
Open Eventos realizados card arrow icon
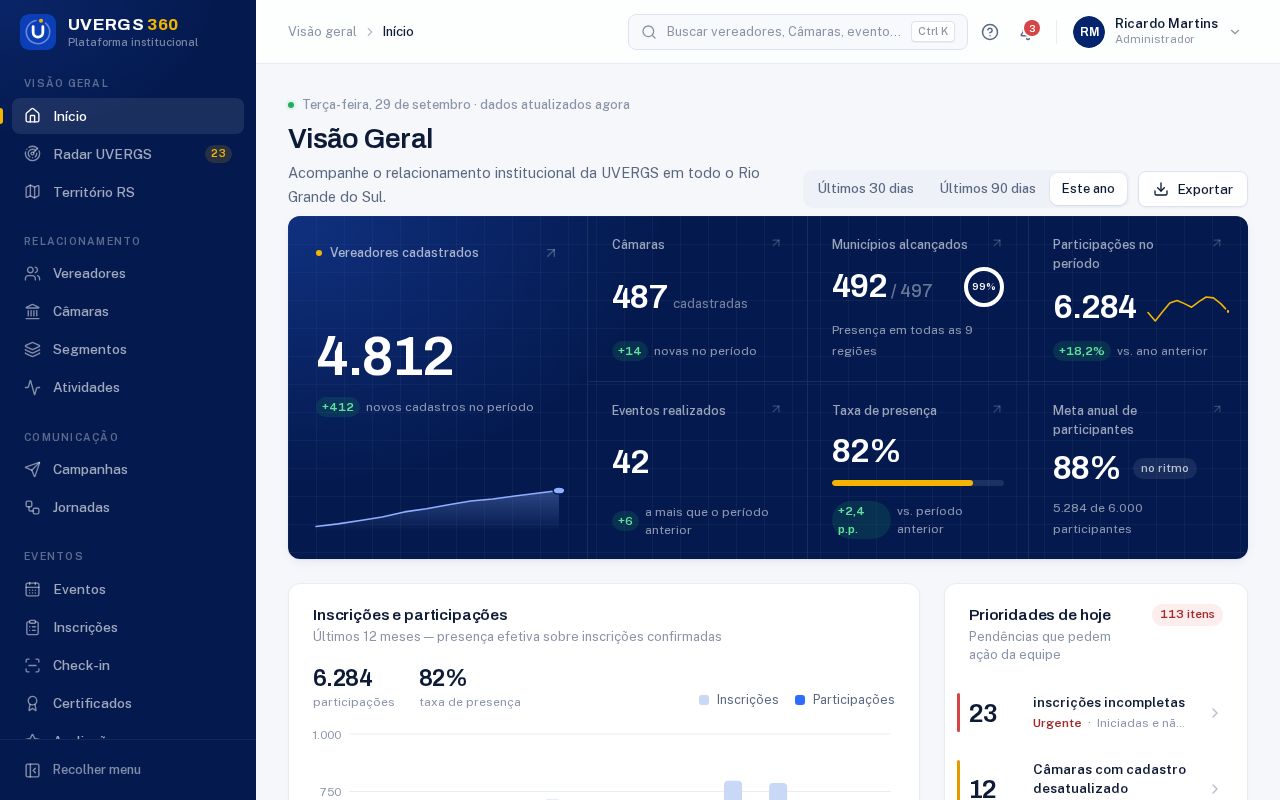776,409
